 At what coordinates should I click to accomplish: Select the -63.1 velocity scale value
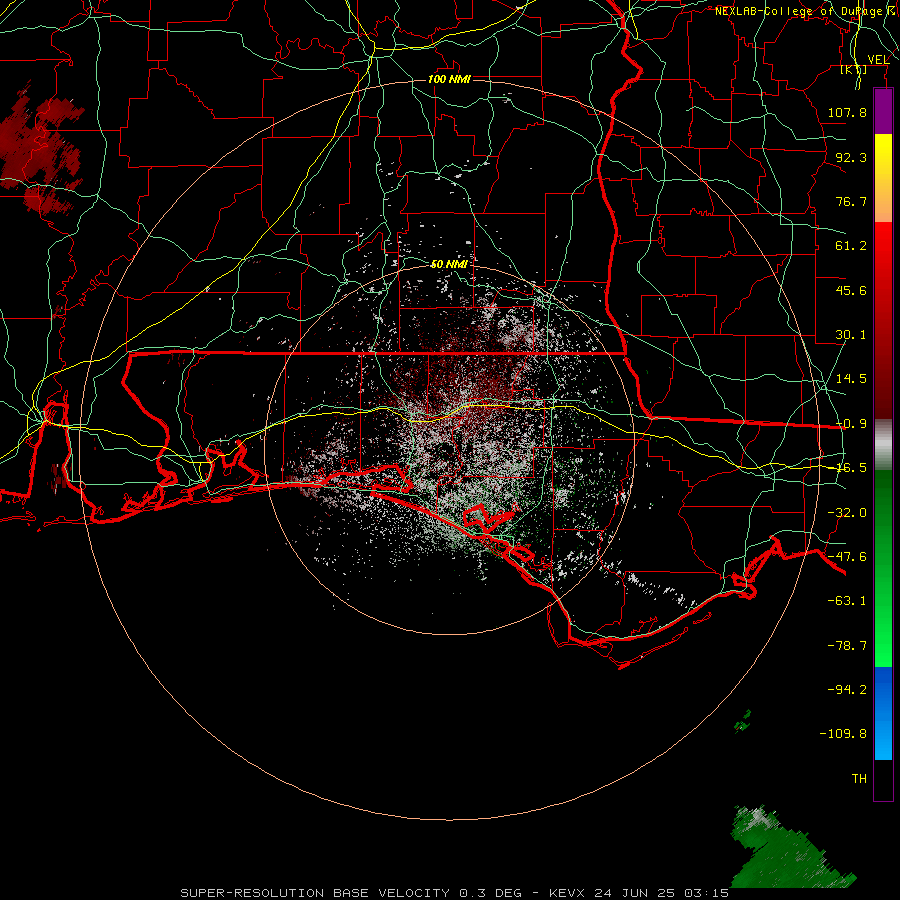(x=847, y=601)
